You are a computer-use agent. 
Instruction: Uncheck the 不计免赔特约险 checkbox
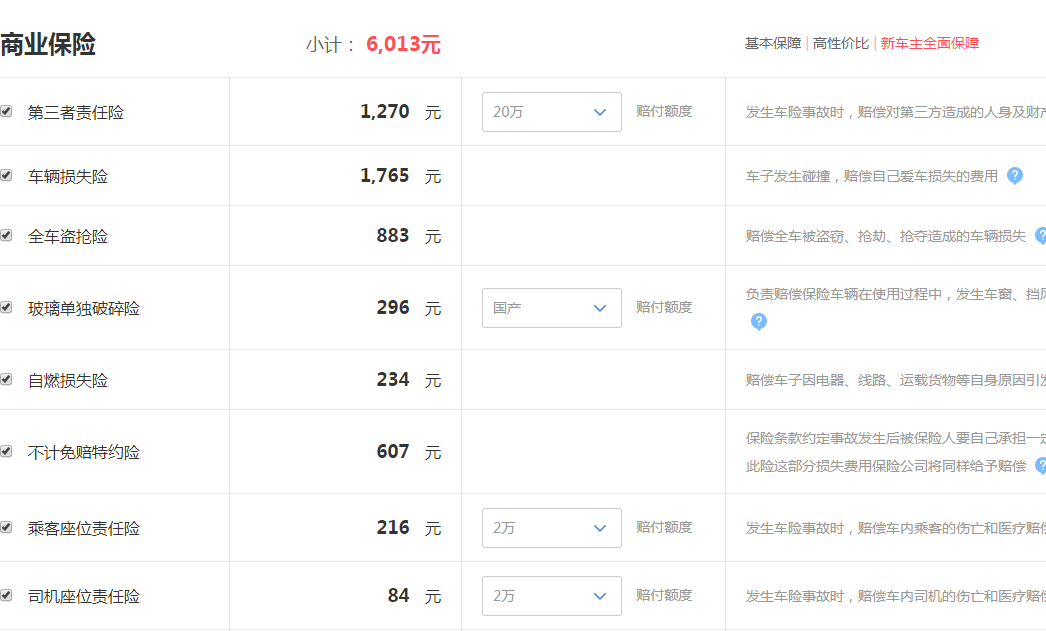pos(6,452)
